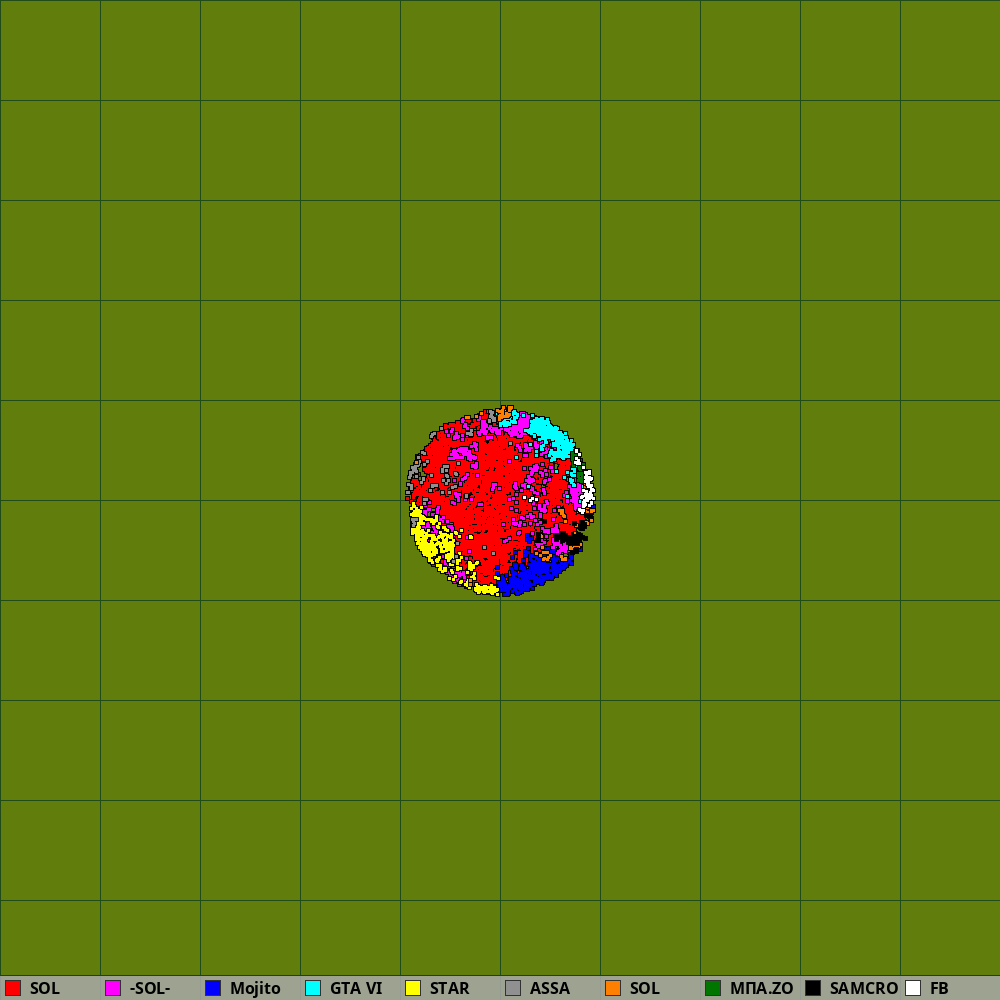Click the yellow STAR legend swatch
Viewport: 1000px width, 1000px height.
coord(413,988)
